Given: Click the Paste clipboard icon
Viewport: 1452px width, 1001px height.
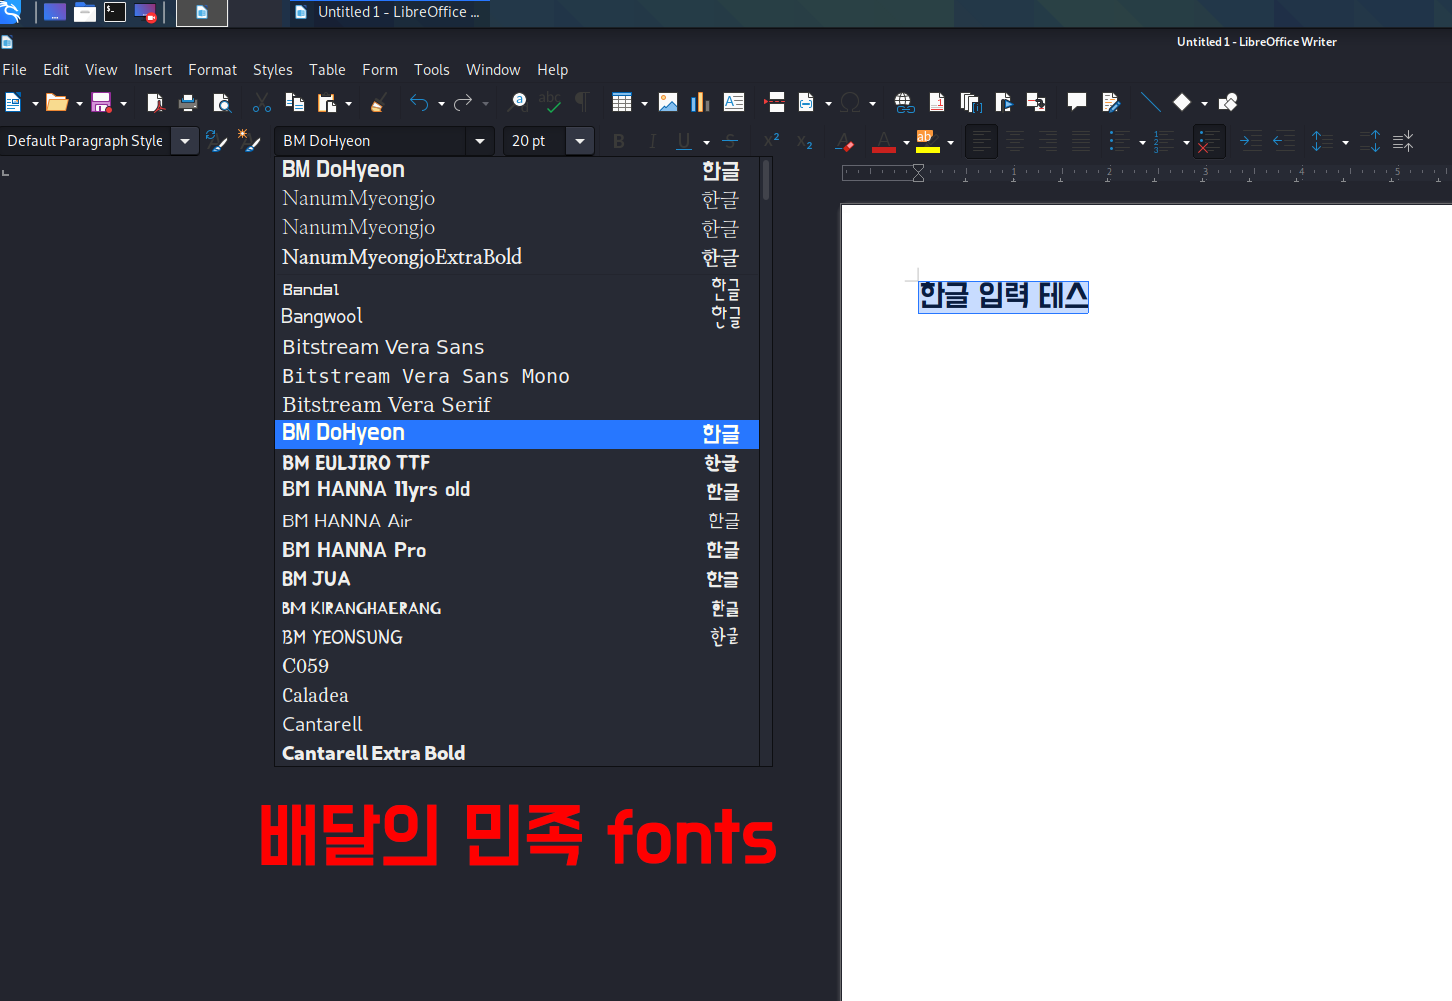Looking at the screenshot, I should click(x=327, y=102).
